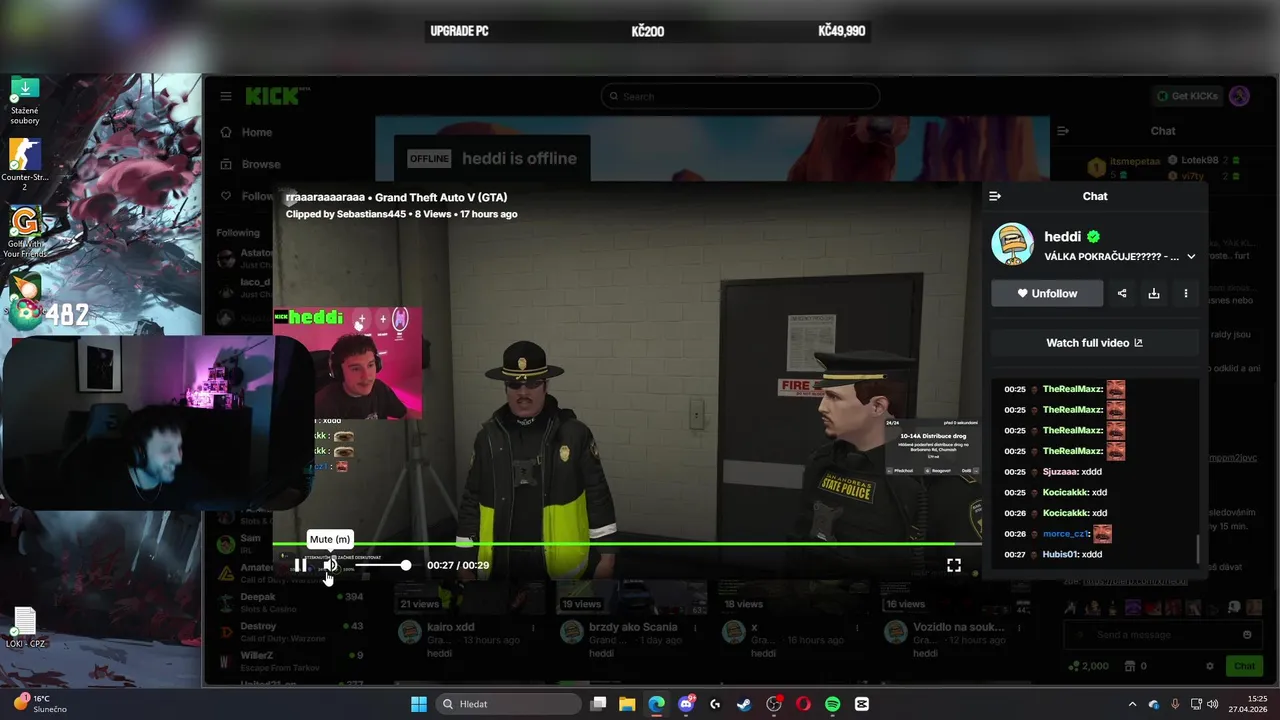Share the clip

(1122, 293)
